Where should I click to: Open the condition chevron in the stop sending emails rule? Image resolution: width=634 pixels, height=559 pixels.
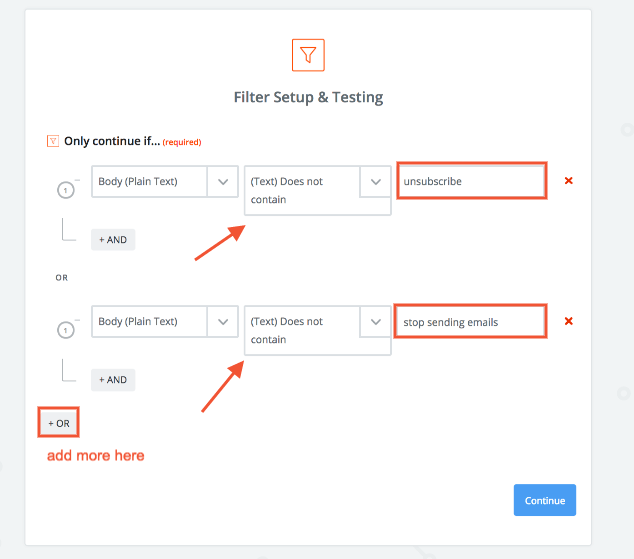click(x=375, y=322)
